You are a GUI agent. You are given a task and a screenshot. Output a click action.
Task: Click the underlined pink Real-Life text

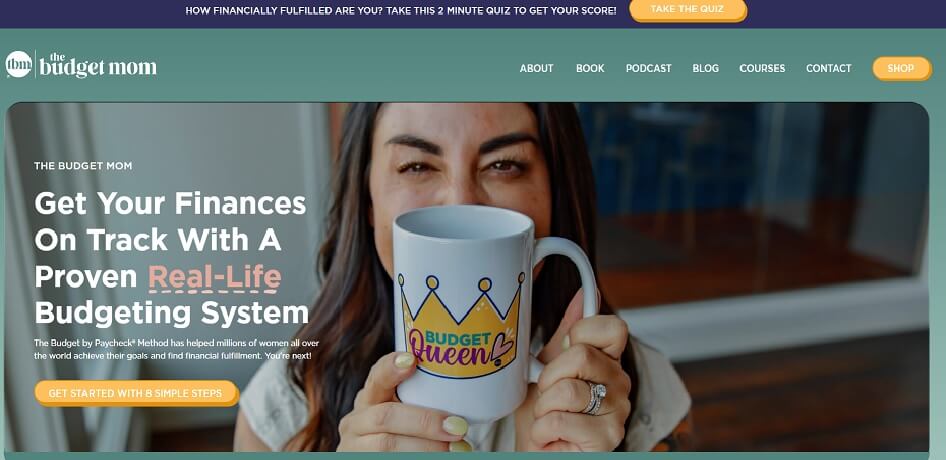coord(215,278)
